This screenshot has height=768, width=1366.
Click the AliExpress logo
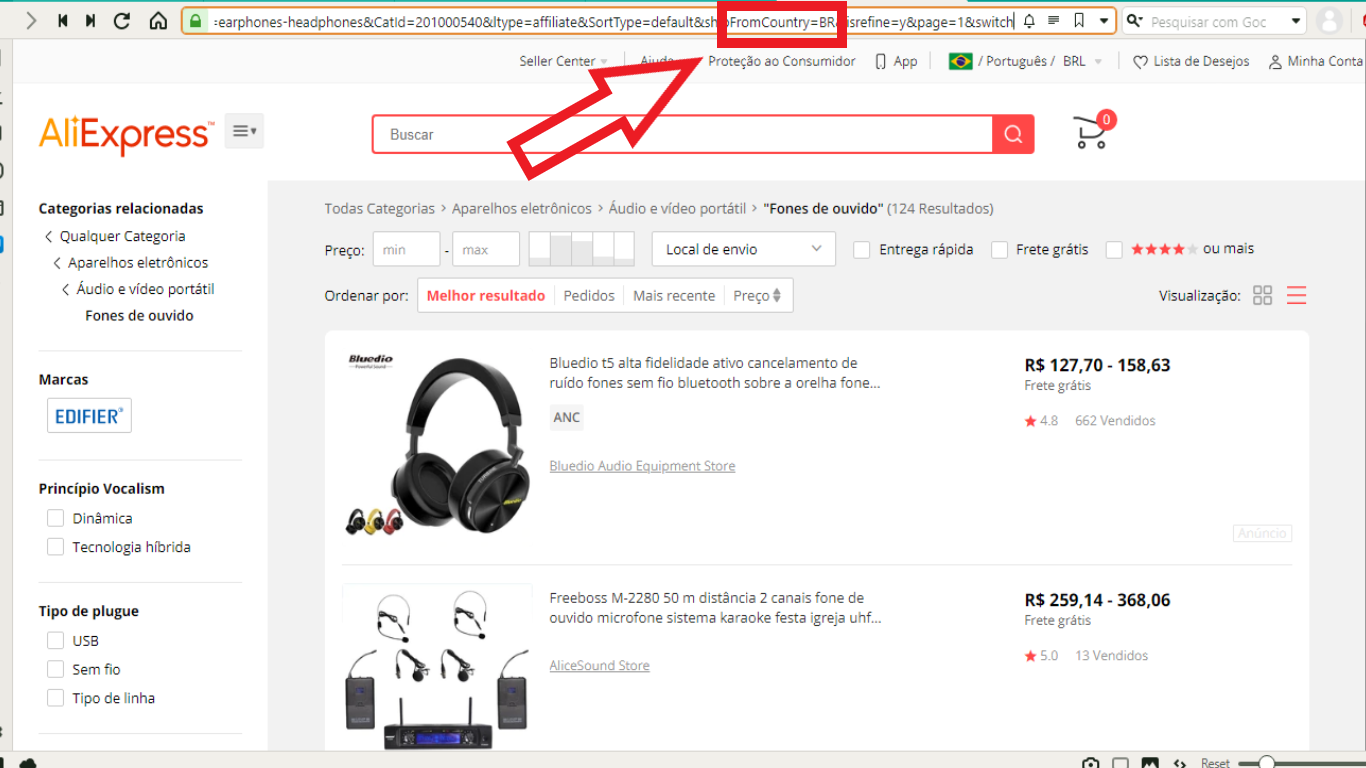click(126, 134)
